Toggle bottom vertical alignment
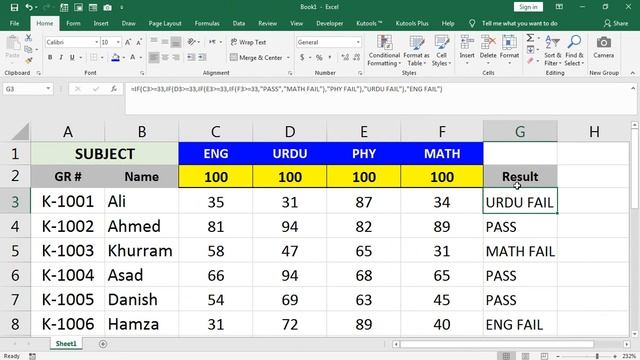 pos(176,42)
